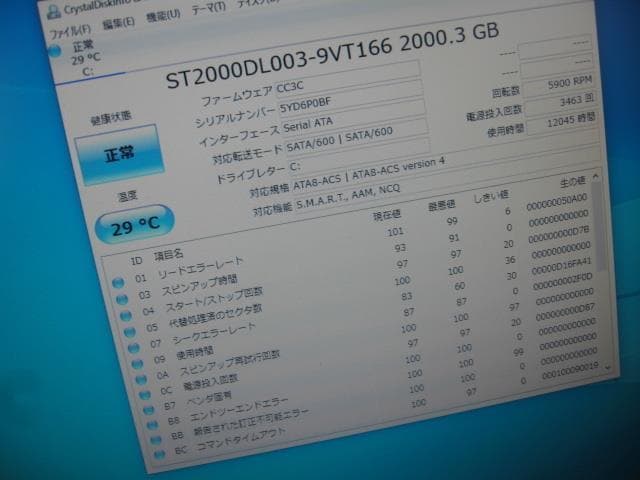Click the rotation rate field 5900 RPM

[x=558, y=84]
